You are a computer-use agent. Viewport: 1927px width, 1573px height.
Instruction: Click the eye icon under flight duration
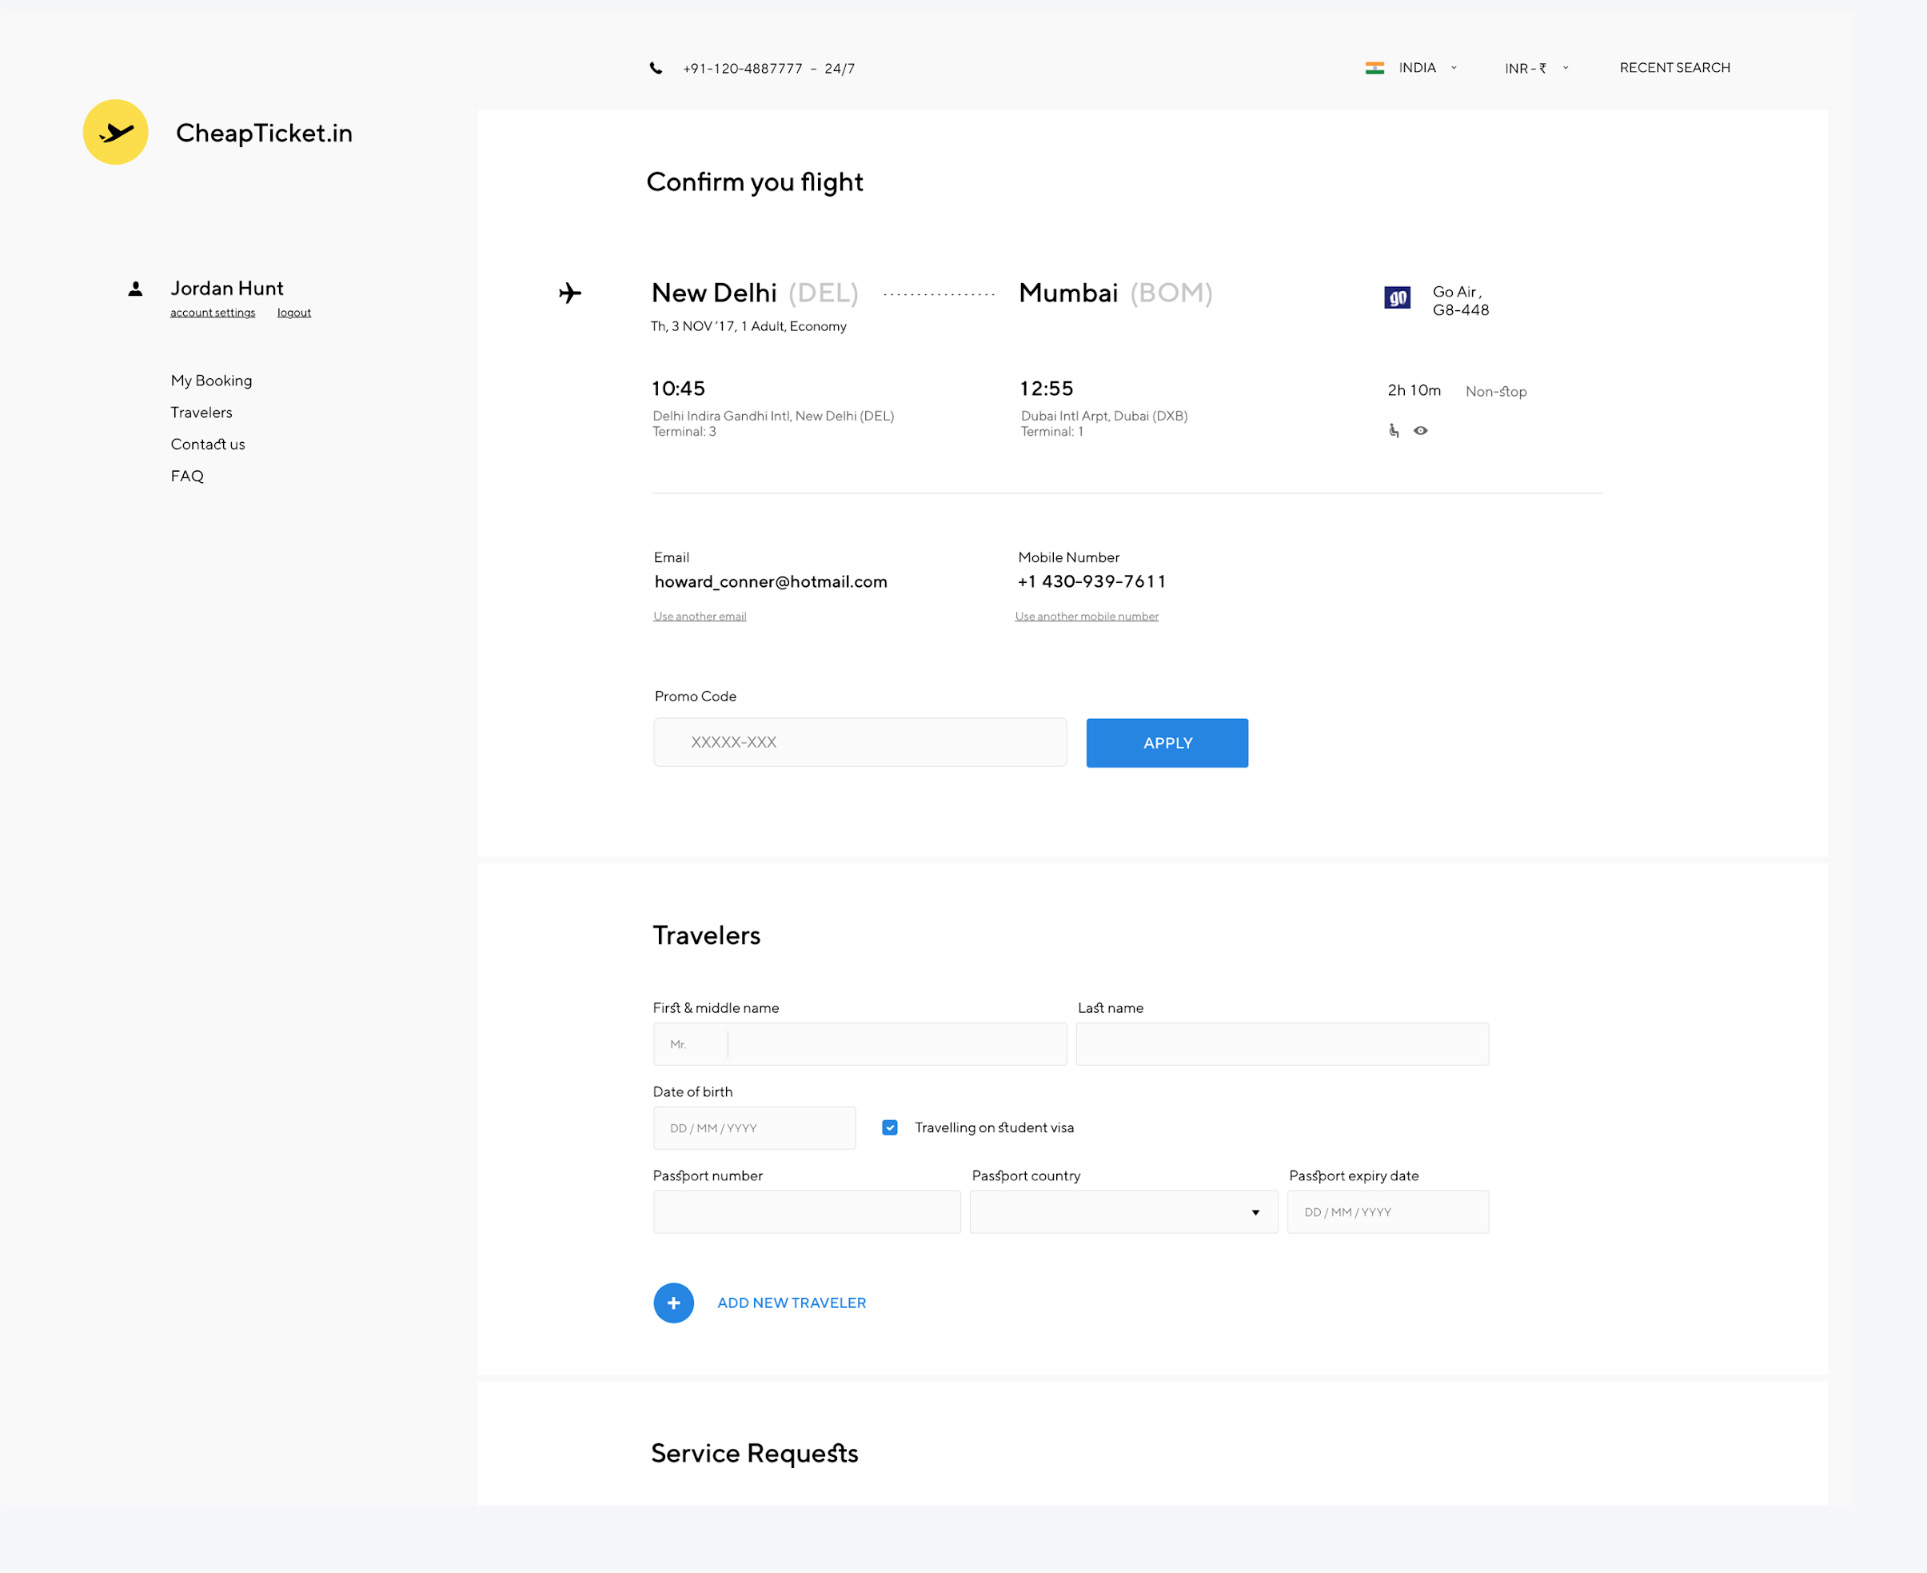[1420, 431]
